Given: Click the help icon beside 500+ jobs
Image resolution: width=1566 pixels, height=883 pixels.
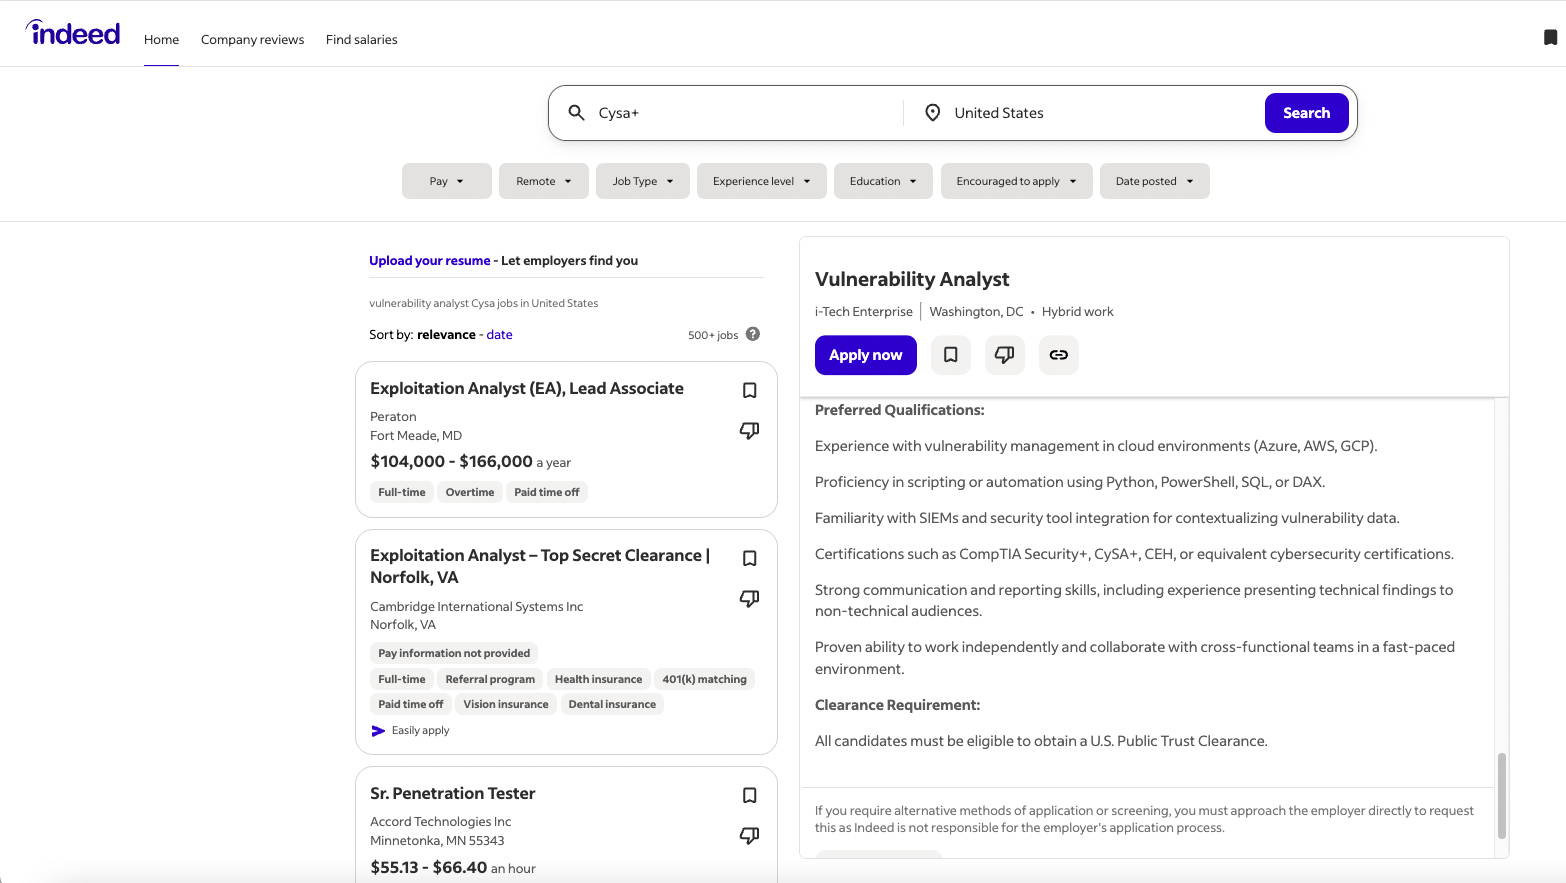Looking at the screenshot, I should pos(753,334).
